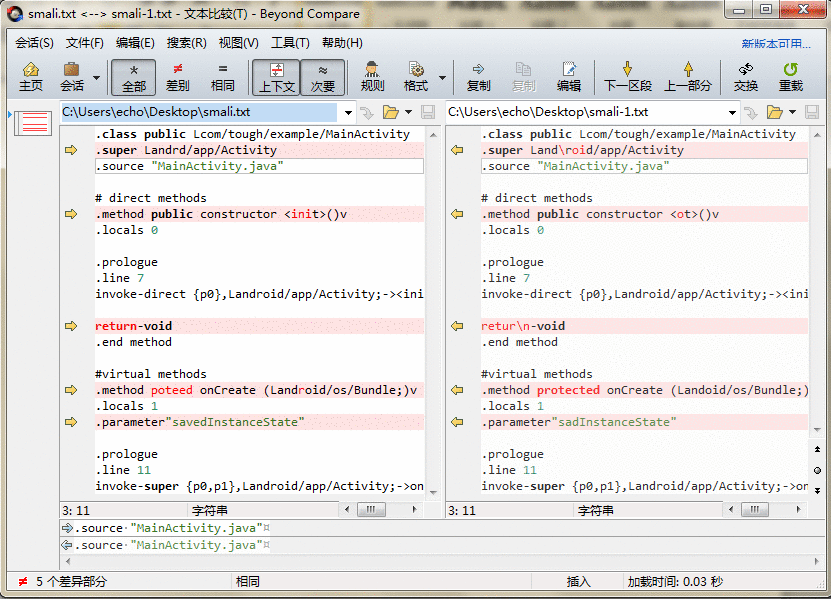Click the 新版本可用 update link

tap(776, 44)
